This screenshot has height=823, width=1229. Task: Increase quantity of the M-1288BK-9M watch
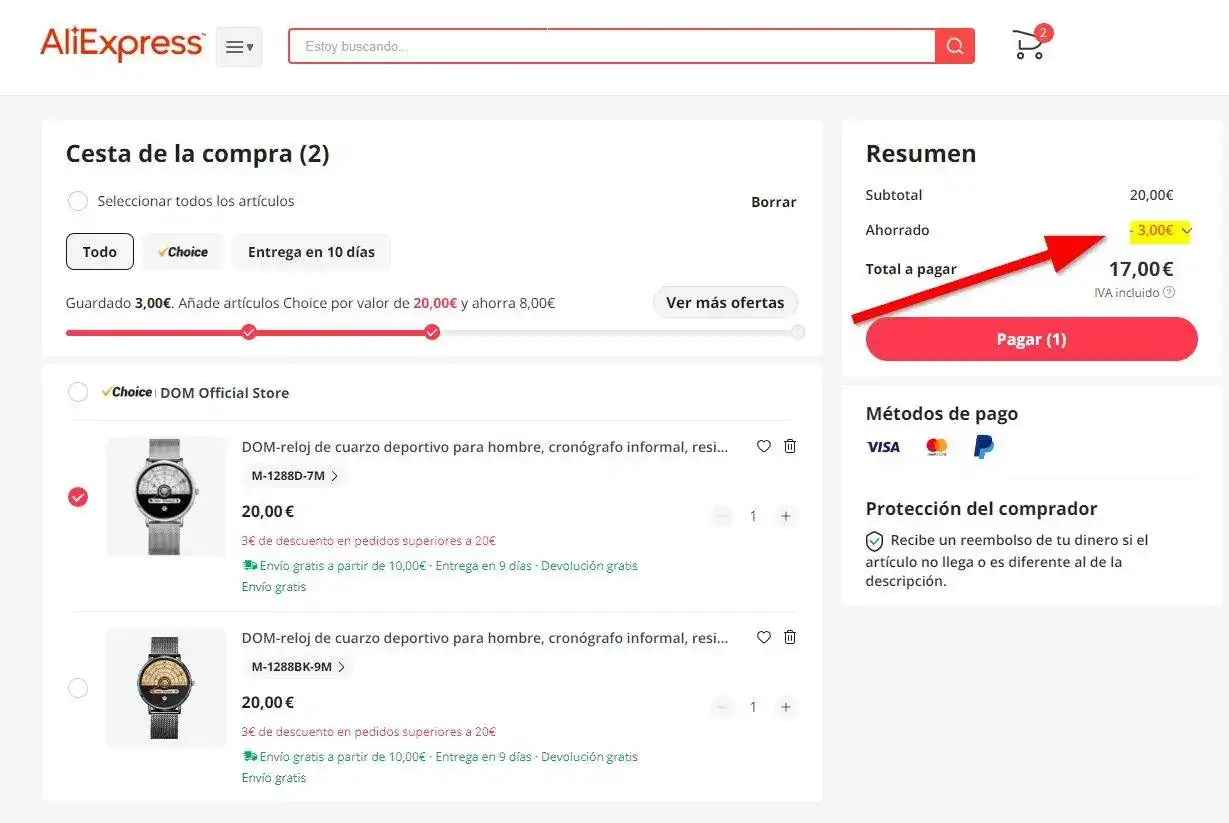(x=786, y=707)
